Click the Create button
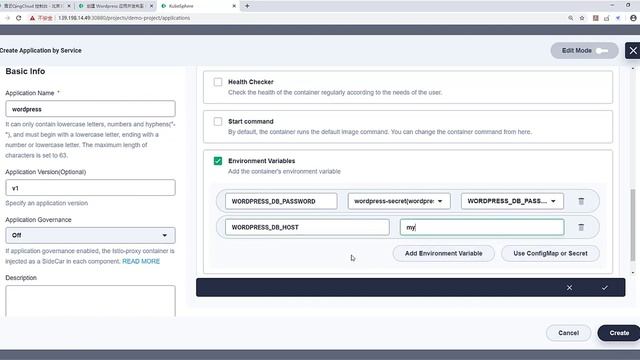640x360 pixels. tap(619, 333)
